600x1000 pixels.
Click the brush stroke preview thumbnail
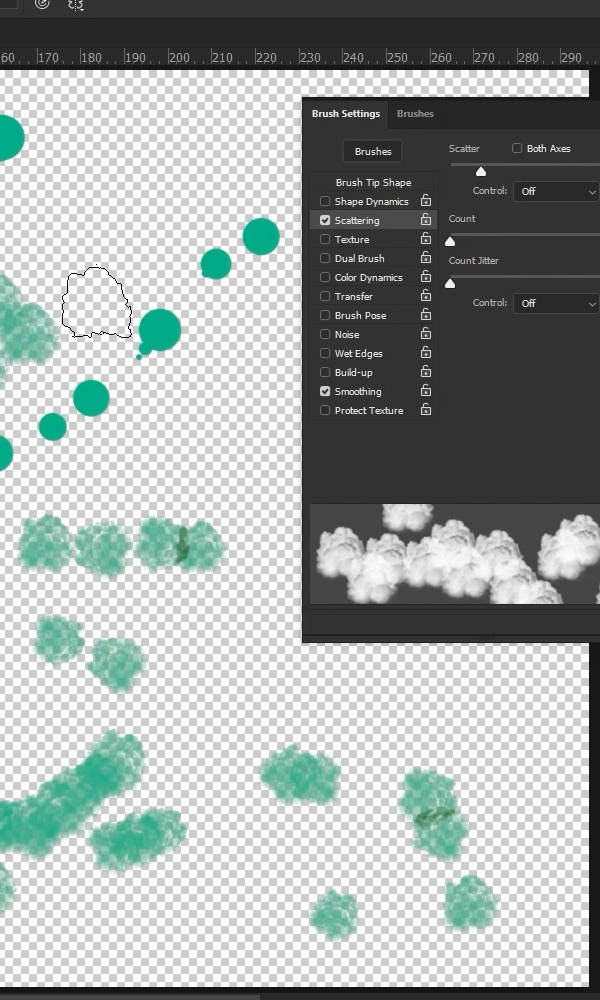click(455, 554)
